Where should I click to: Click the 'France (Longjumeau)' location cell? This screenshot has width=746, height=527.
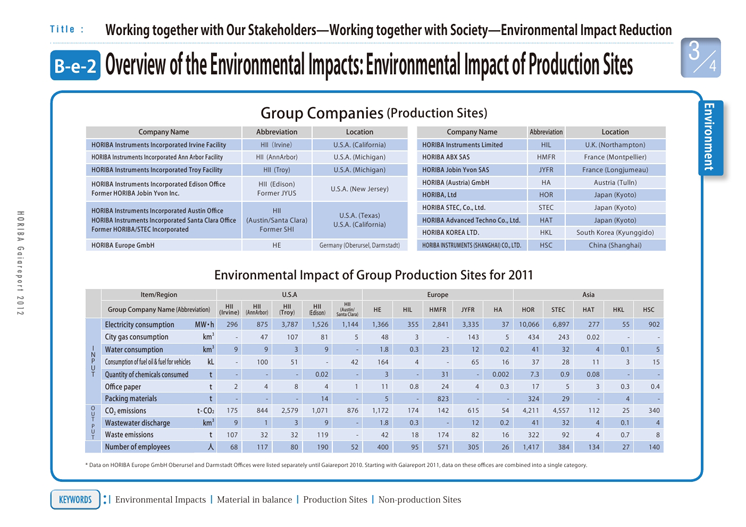[x=615, y=170]
